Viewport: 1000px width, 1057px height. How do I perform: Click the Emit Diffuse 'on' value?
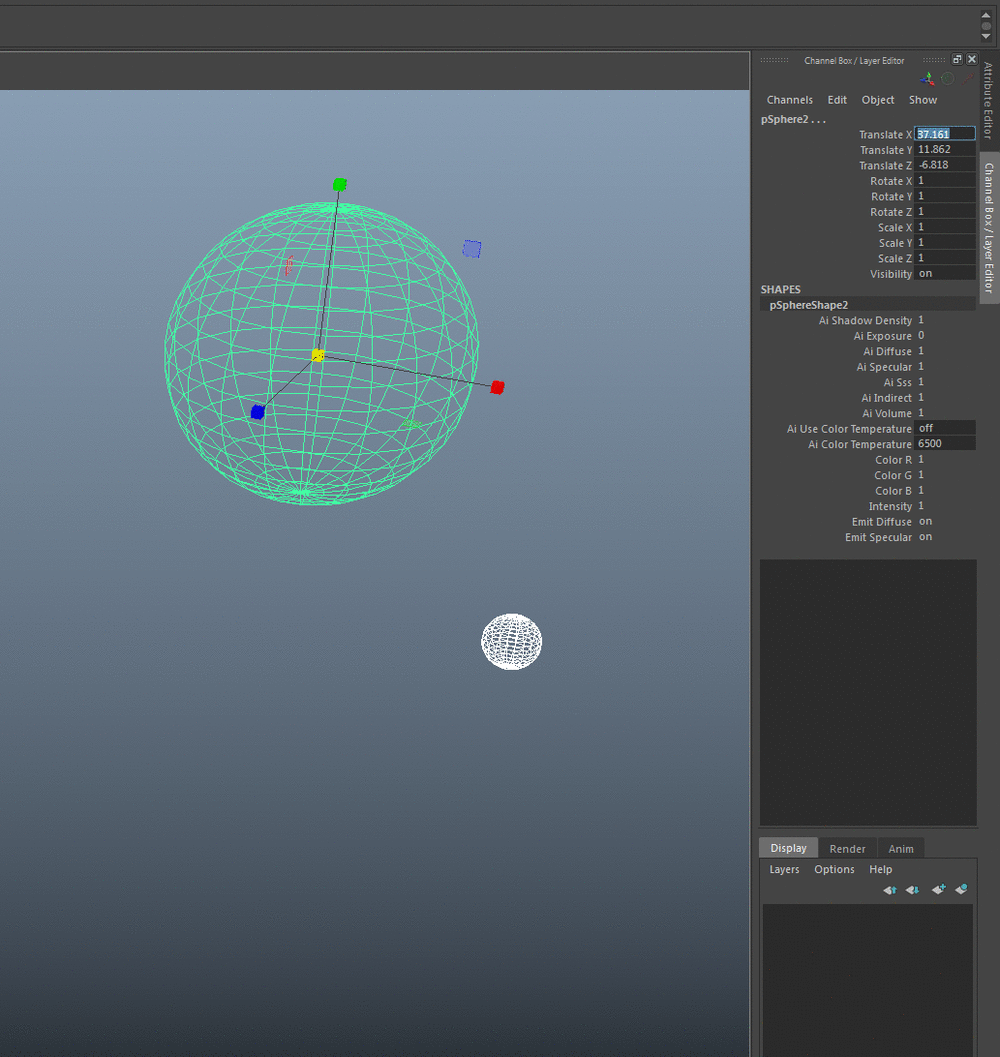926,521
